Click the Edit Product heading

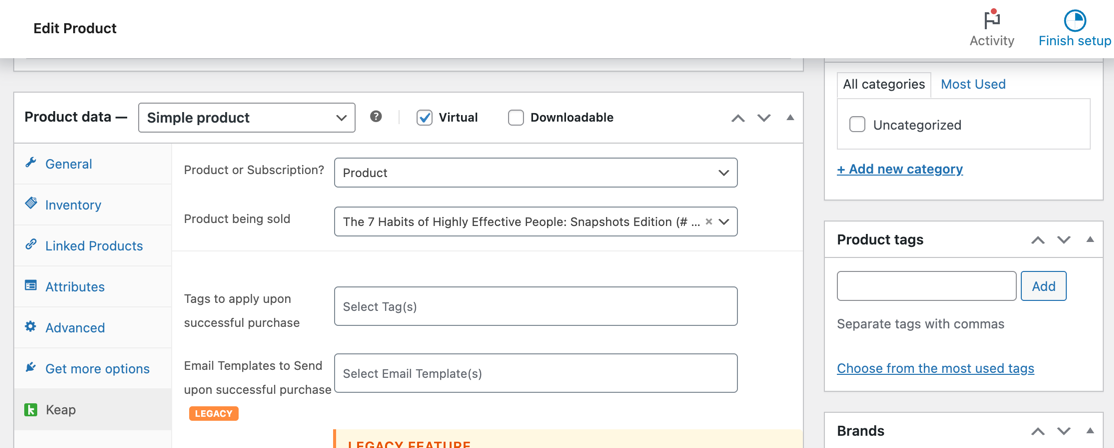pos(75,28)
